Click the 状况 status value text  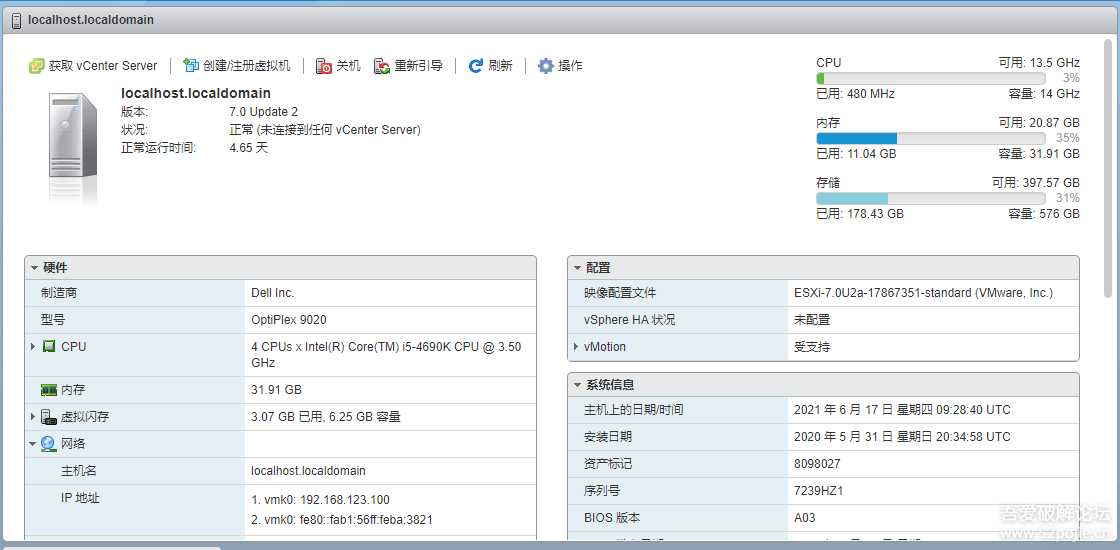coord(325,130)
